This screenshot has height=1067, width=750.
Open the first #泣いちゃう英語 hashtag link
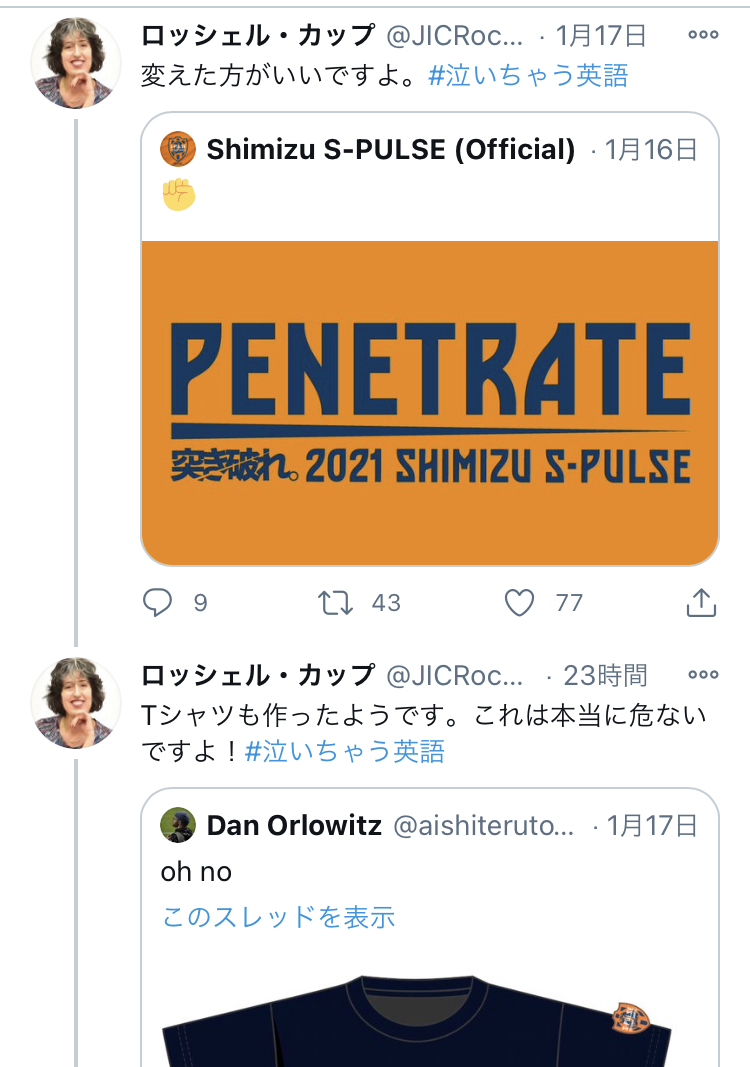[x=528, y=76]
